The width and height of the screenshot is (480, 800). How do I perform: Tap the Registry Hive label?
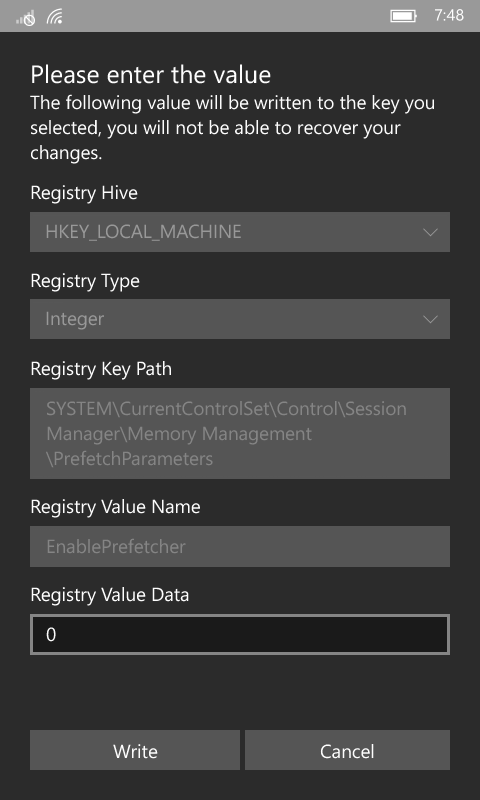click(84, 193)
